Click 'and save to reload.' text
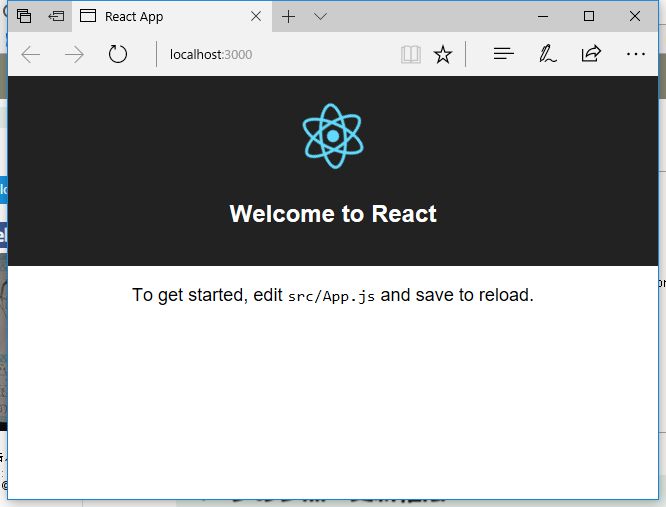 [x=457, y=295]
